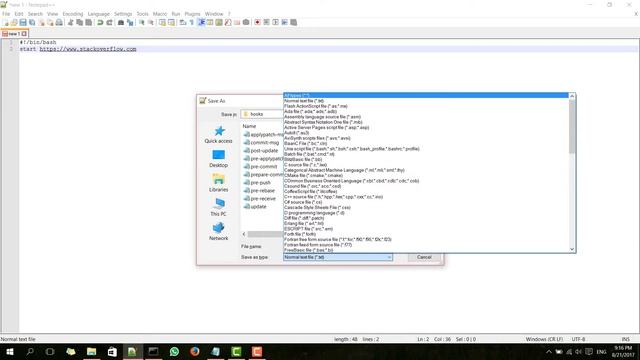
Task: Select the update file in list
Action: point(255,207)
